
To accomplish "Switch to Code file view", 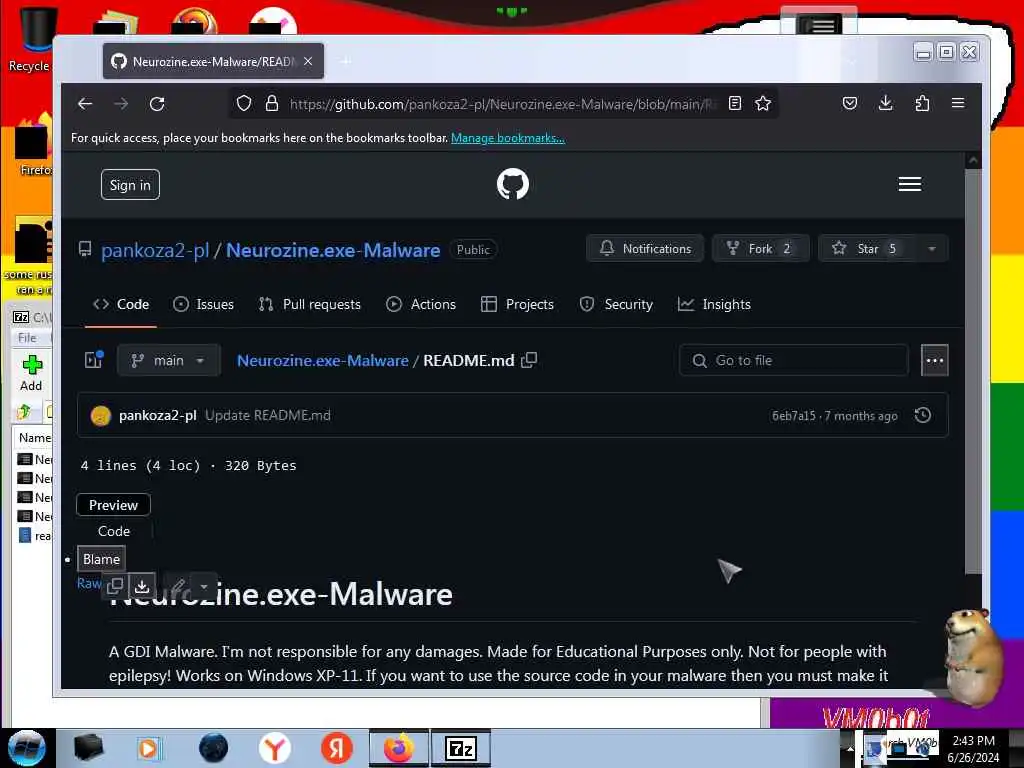I will pyautogui.click(x=114, y=532).
